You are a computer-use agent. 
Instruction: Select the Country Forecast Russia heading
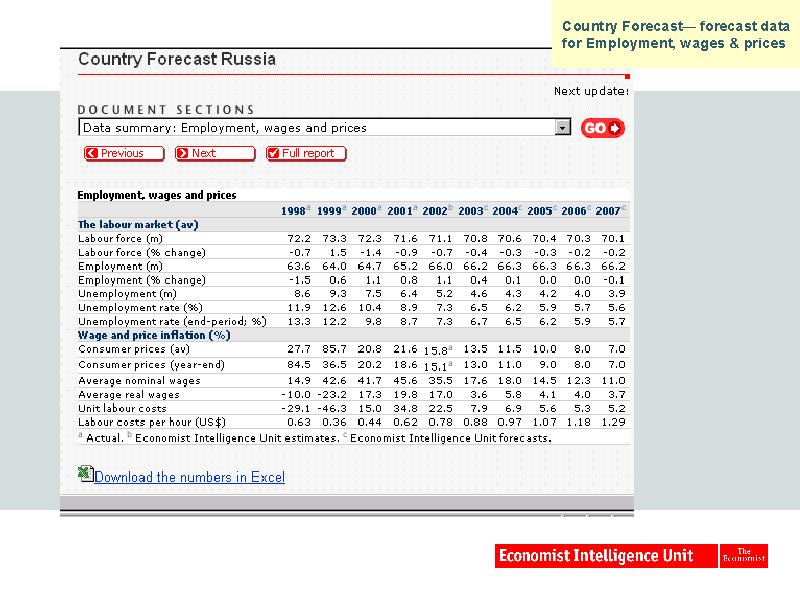pos(177,59)
